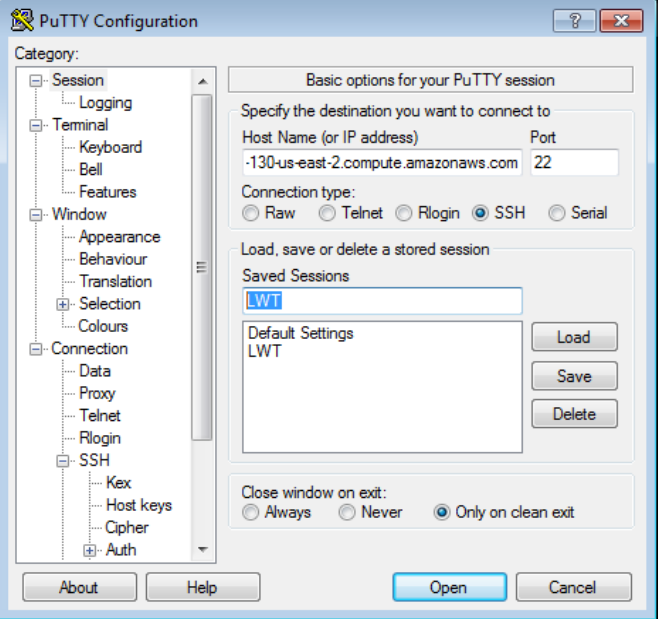The width and height of the screenshot is (658, 619).
Task: Open the Rlogin category in tree
Action: click(x=100, y=439)
